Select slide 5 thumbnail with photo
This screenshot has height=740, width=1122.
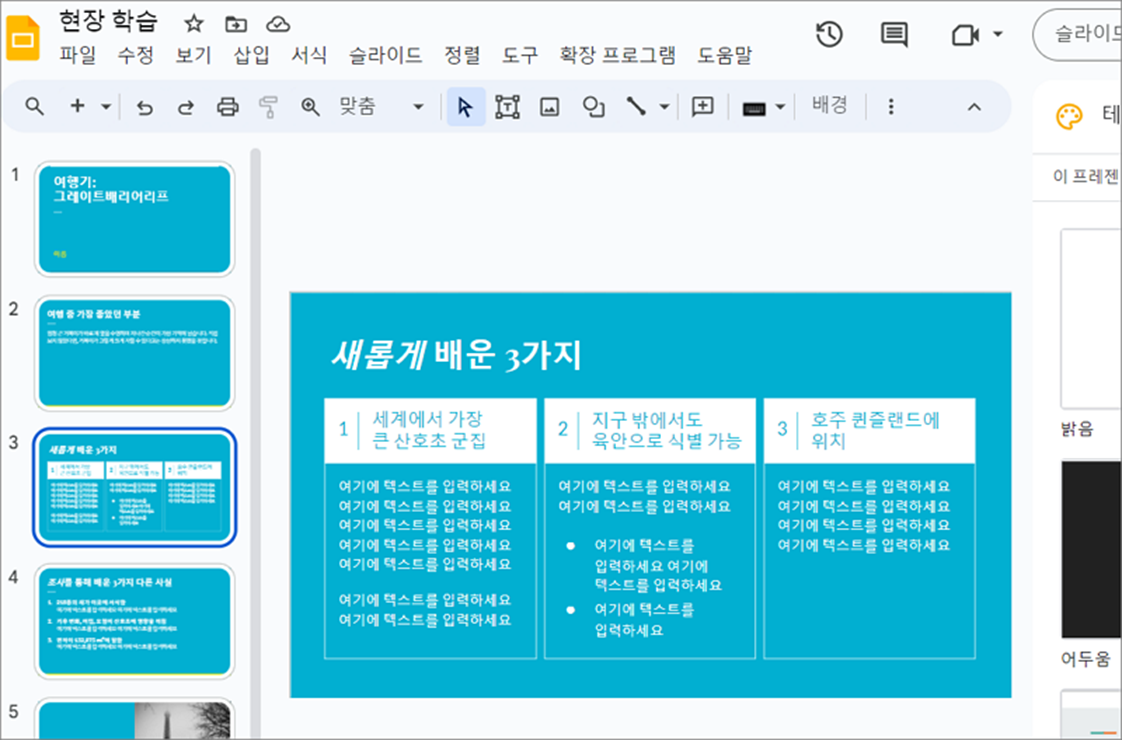point(135,720)
